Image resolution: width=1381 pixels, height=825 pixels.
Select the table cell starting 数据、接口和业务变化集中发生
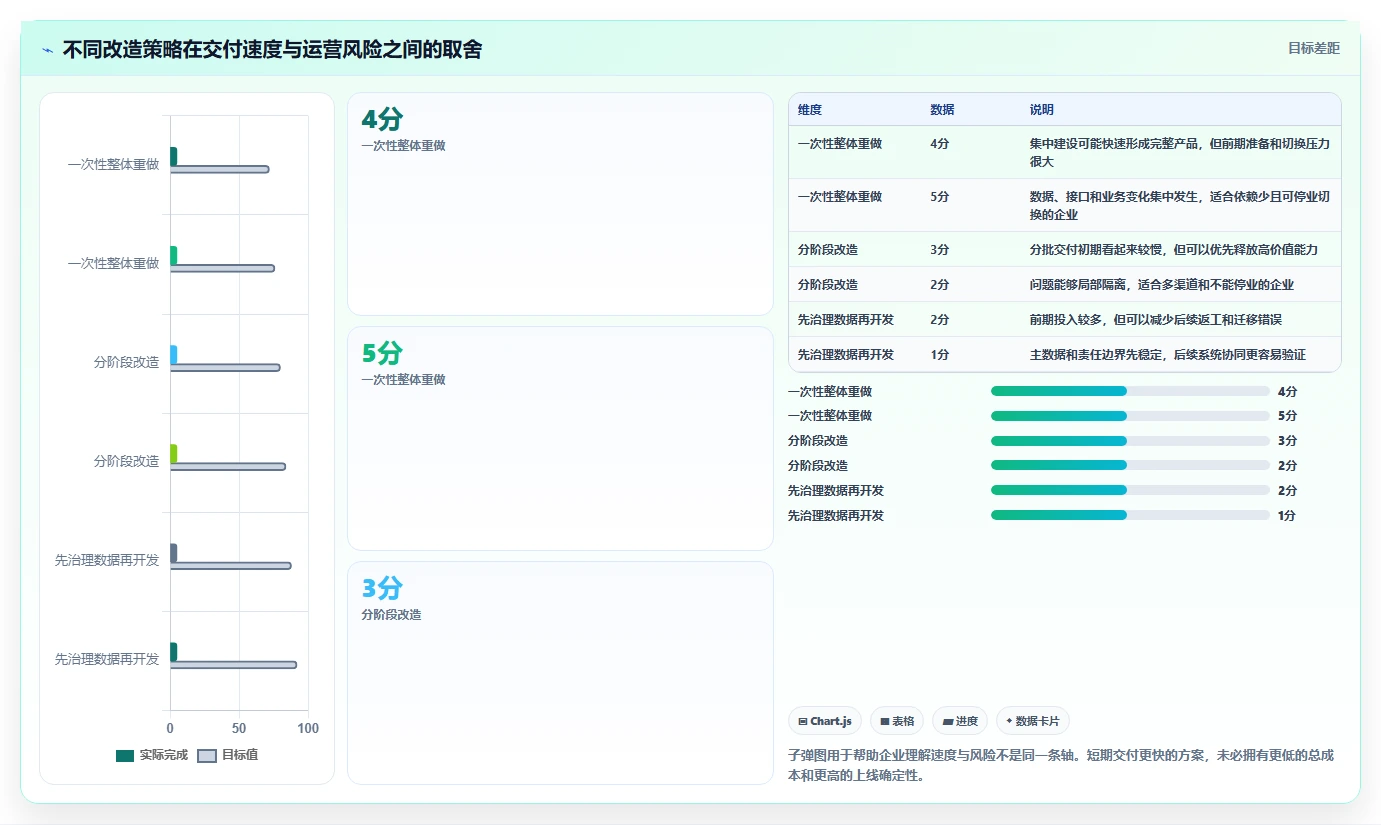(1181, 205)
